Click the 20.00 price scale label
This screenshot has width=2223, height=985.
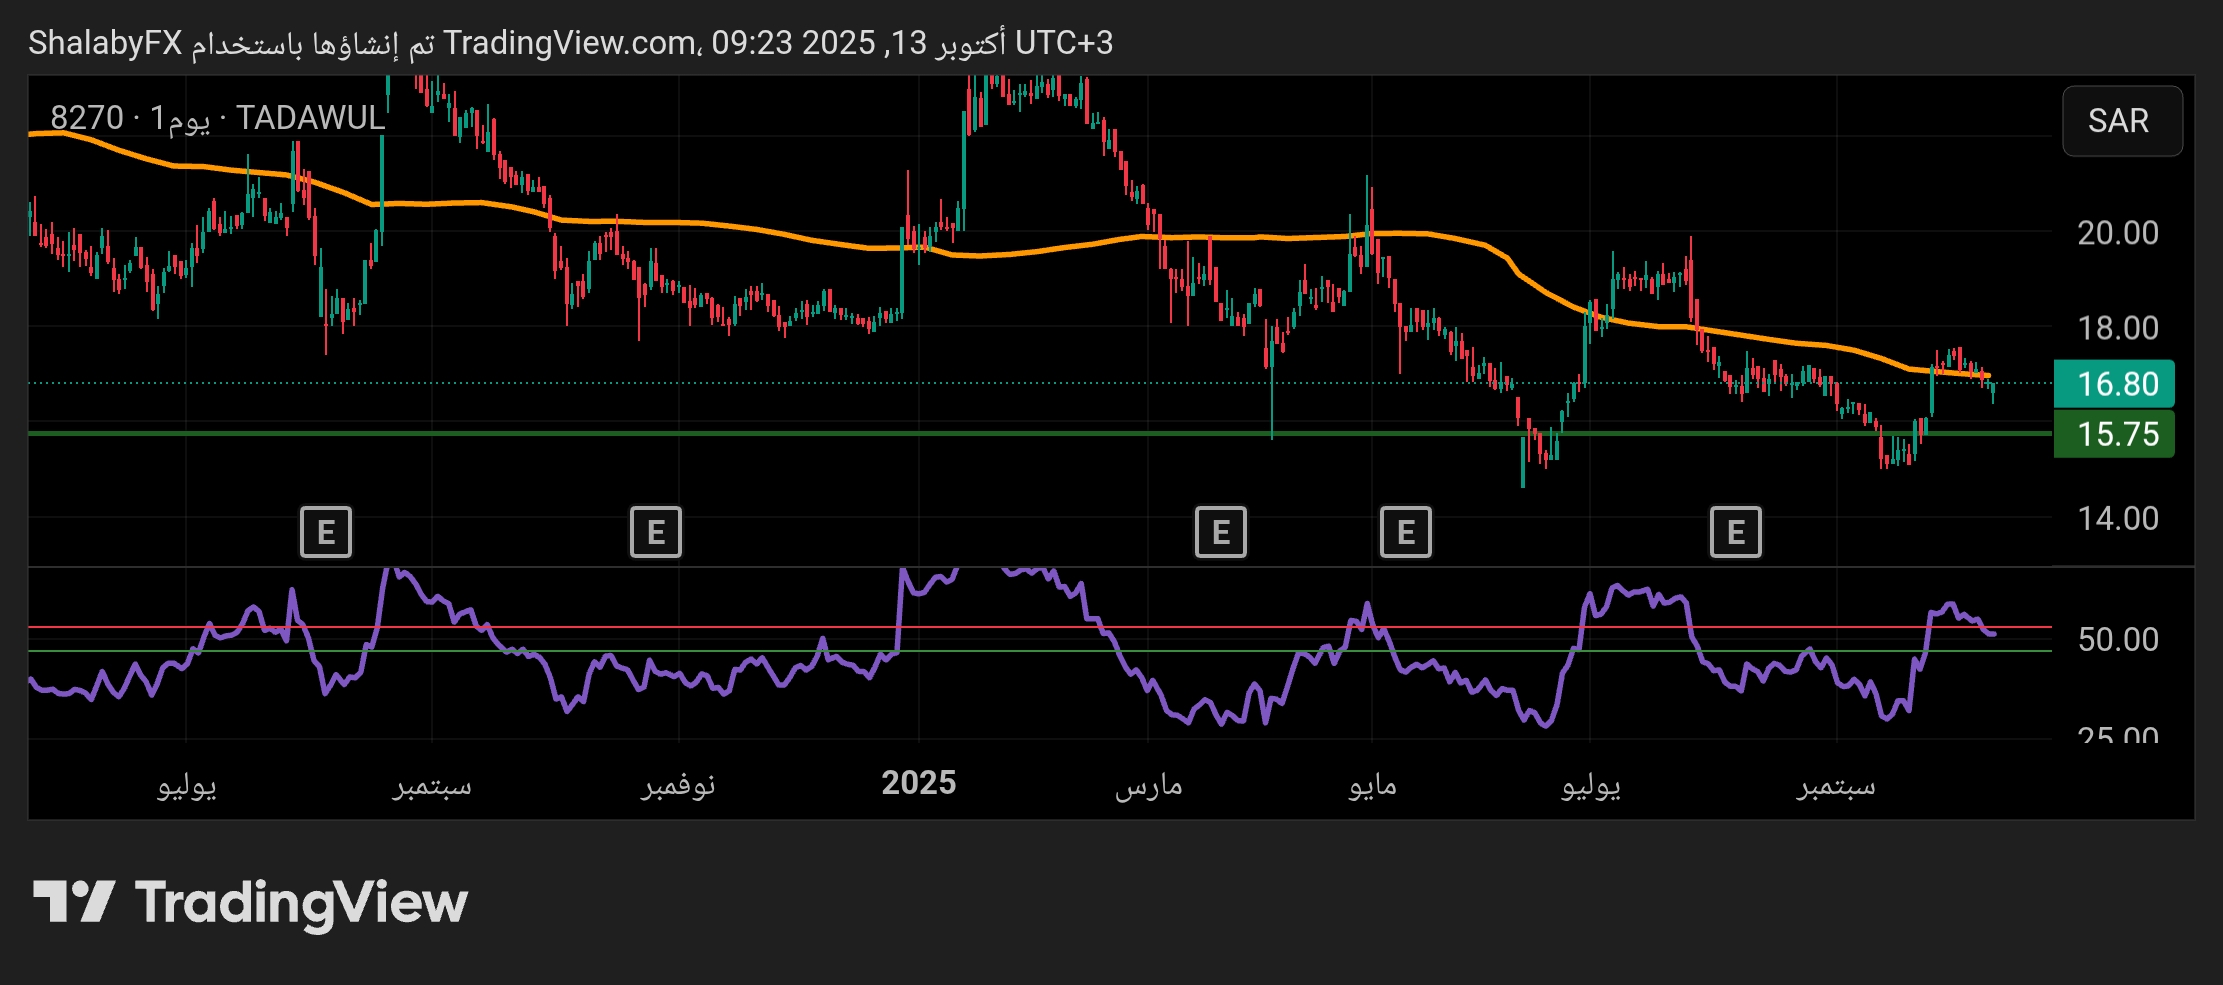tap(2117, 233)
